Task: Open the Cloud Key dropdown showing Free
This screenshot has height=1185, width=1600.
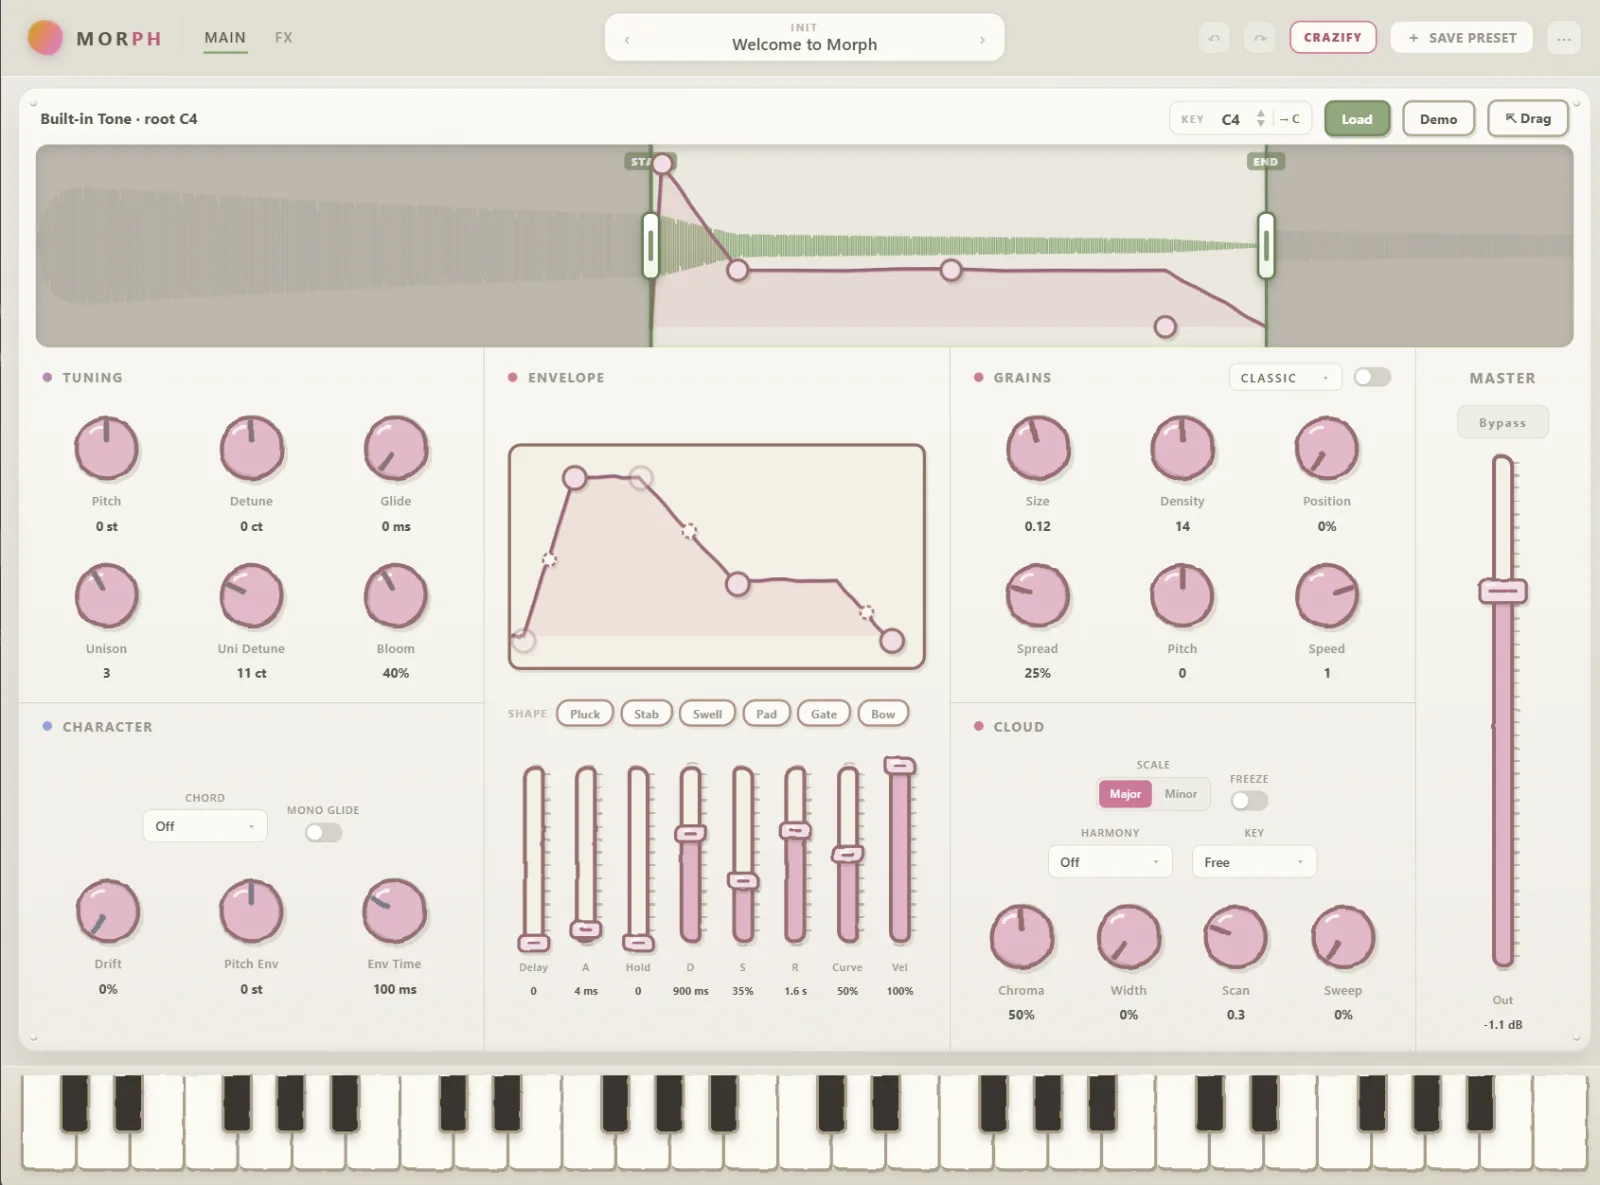Action: pyautogui.click(x=1254, y=862)
